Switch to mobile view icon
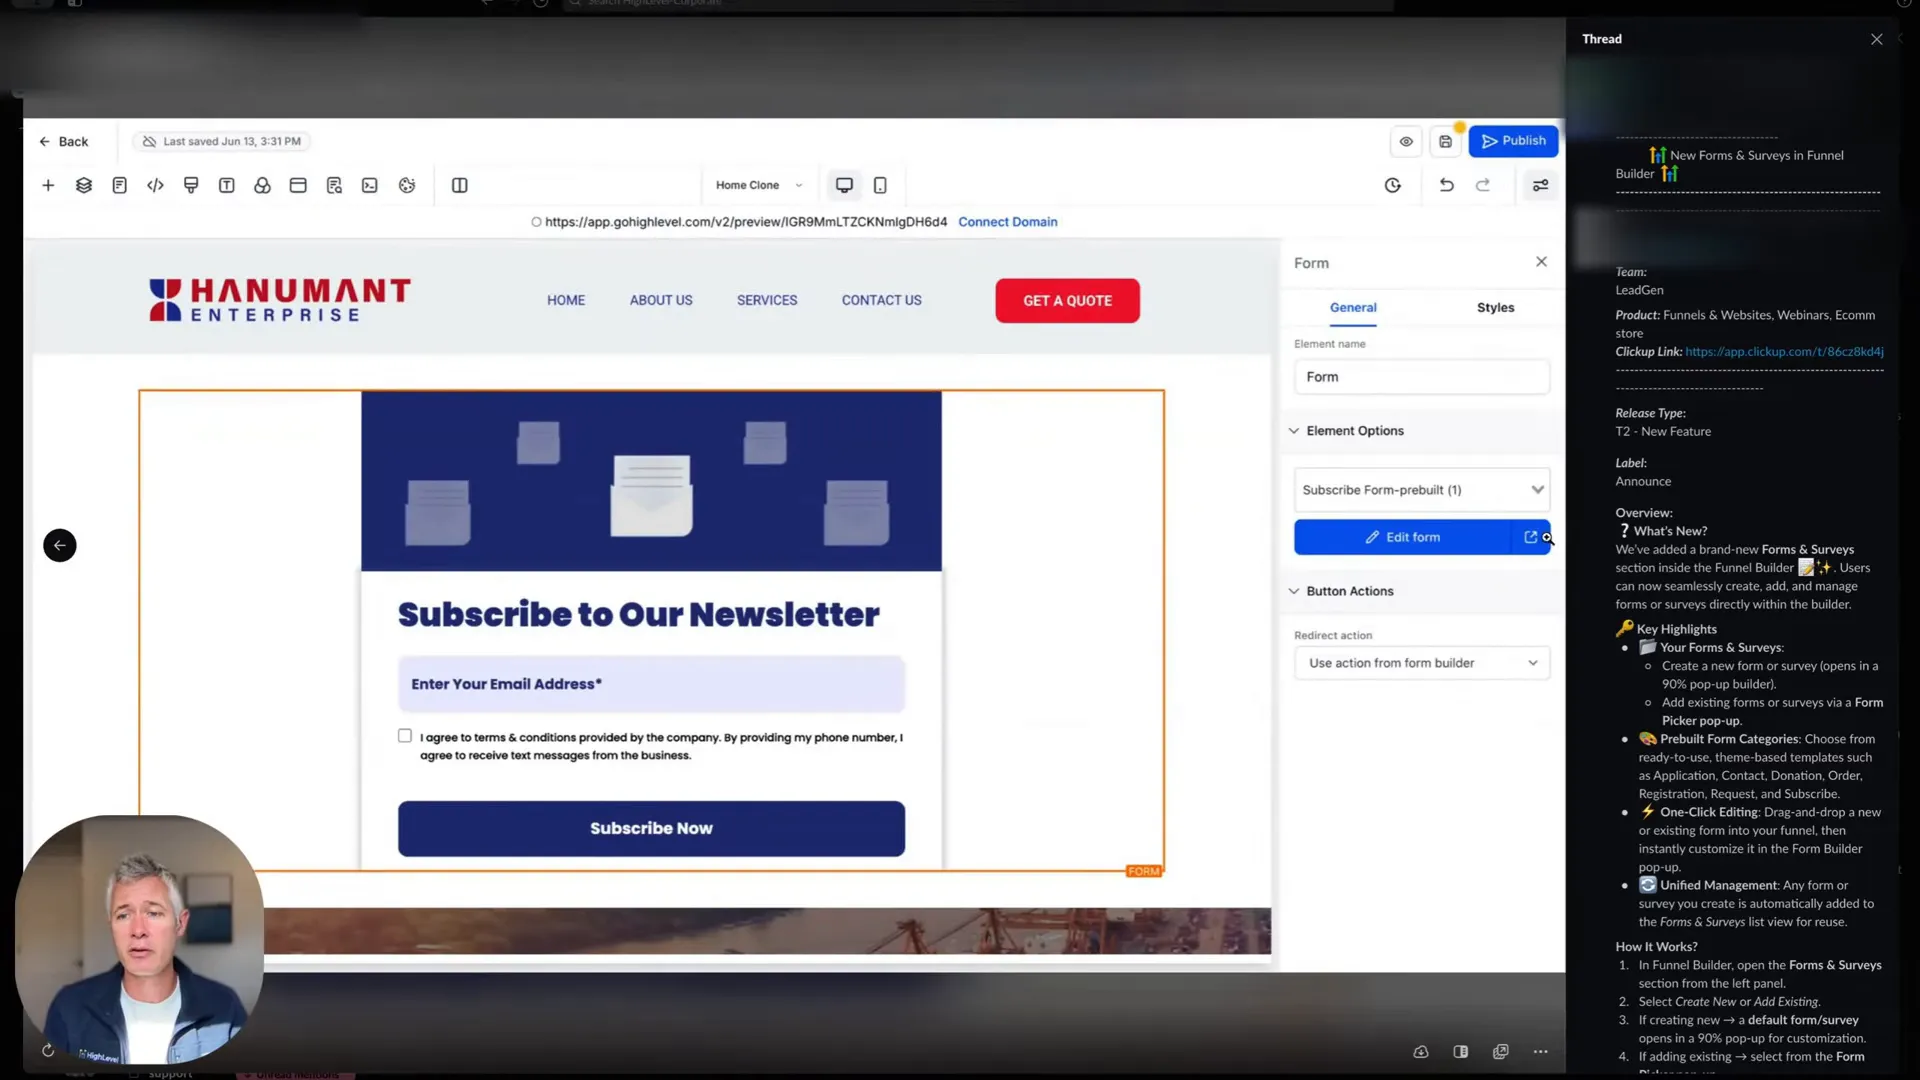 point(880,185)
